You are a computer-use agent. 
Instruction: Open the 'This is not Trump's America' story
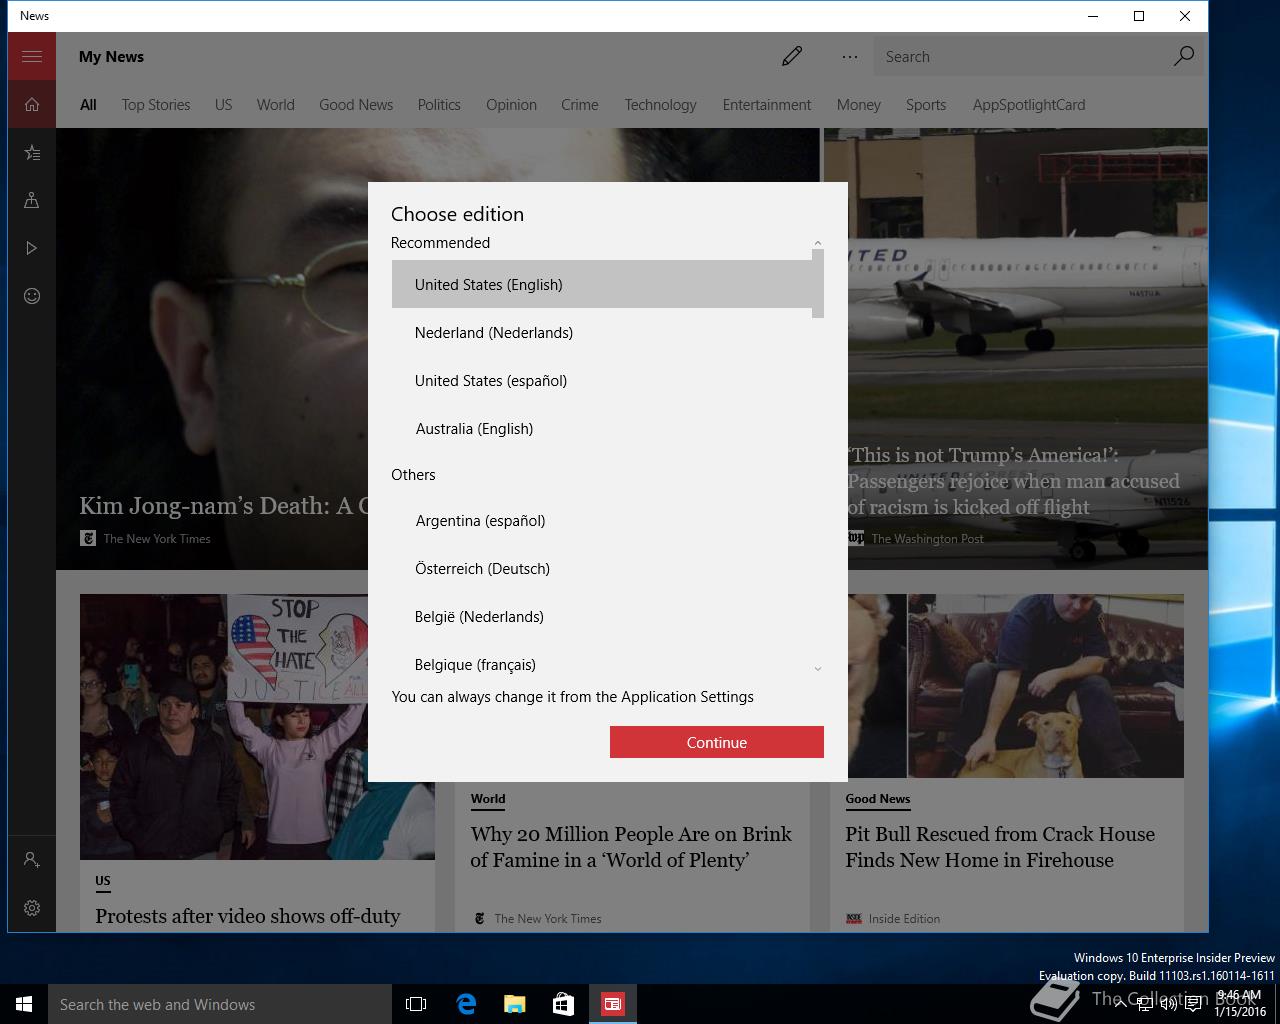[x=1014, y=481]
